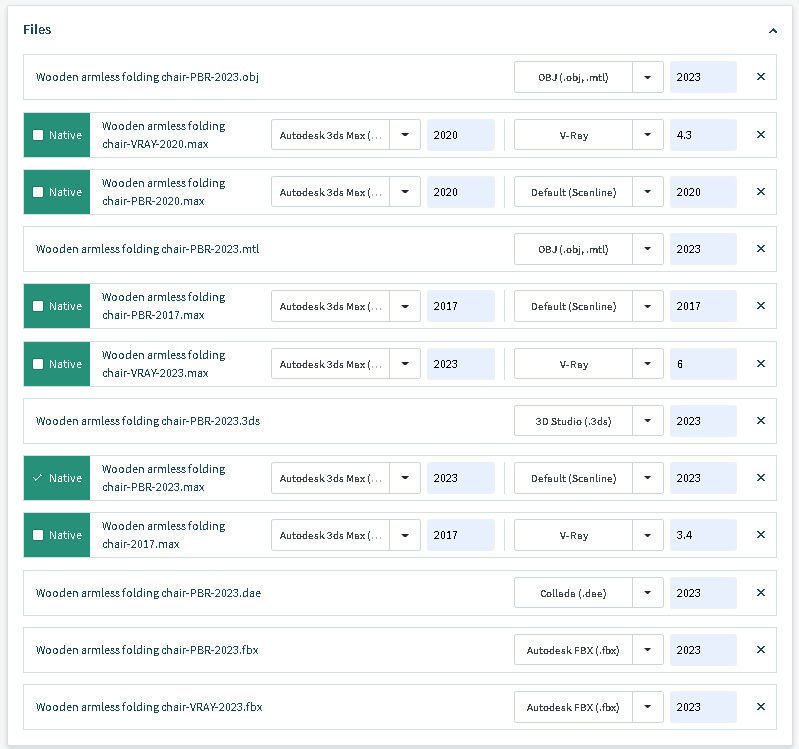Open 3D Studio (.3ds) format dropdown

point(648,421)
